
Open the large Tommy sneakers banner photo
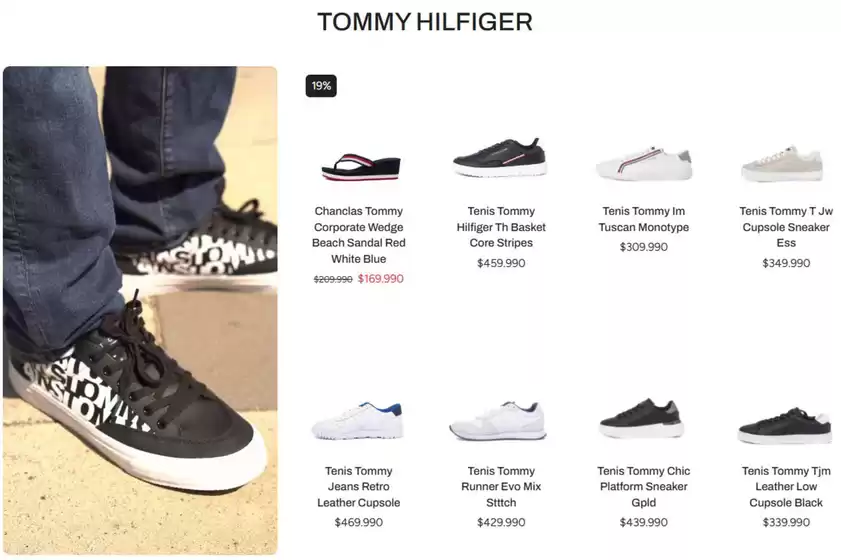[140, 310]
